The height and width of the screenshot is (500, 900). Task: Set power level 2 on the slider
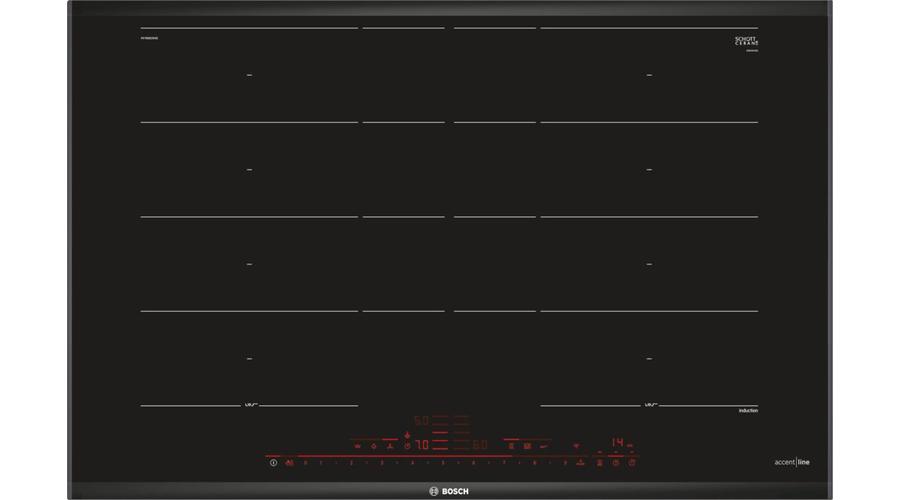351,463
